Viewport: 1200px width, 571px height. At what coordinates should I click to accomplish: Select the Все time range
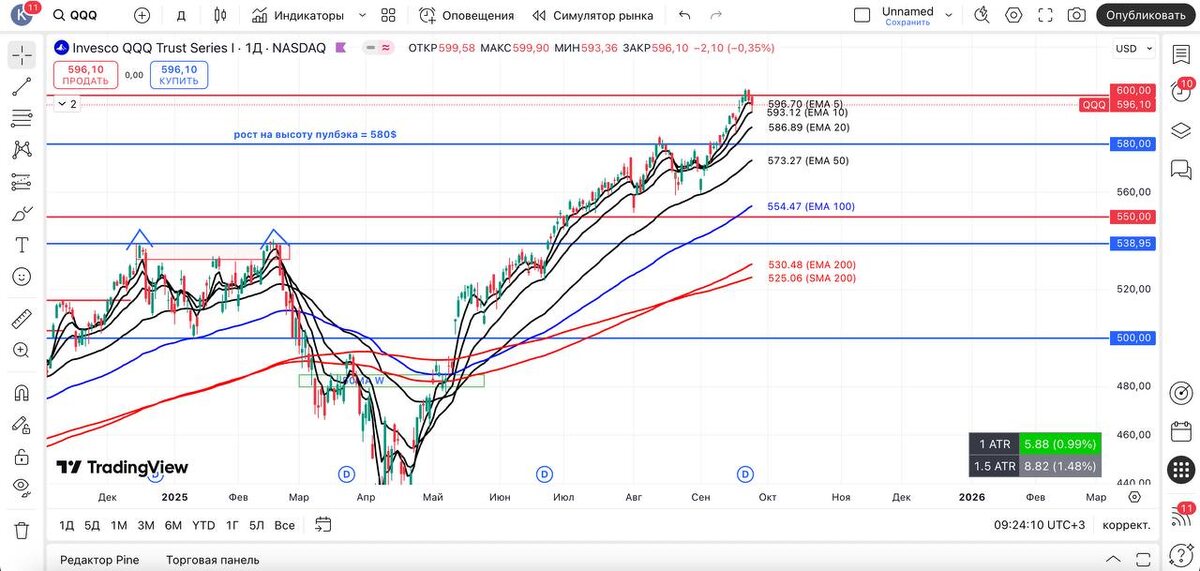[285, 525]
